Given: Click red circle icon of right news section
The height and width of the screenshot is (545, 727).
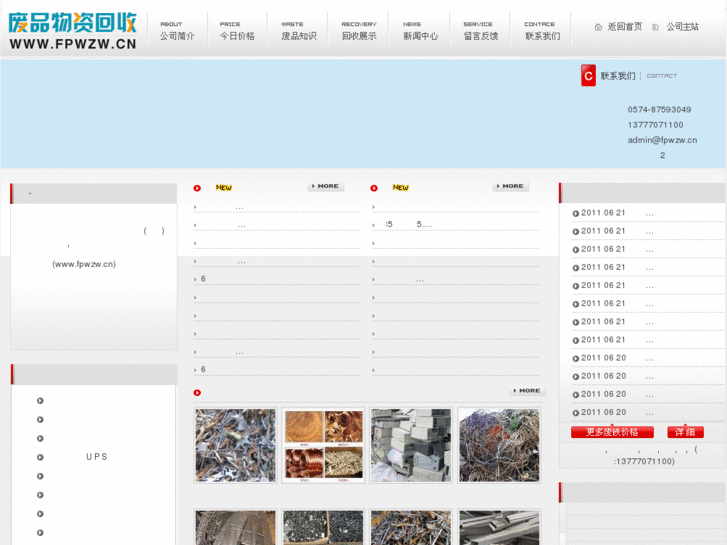Looking at the screenshot, I should (x=374, y=188).
